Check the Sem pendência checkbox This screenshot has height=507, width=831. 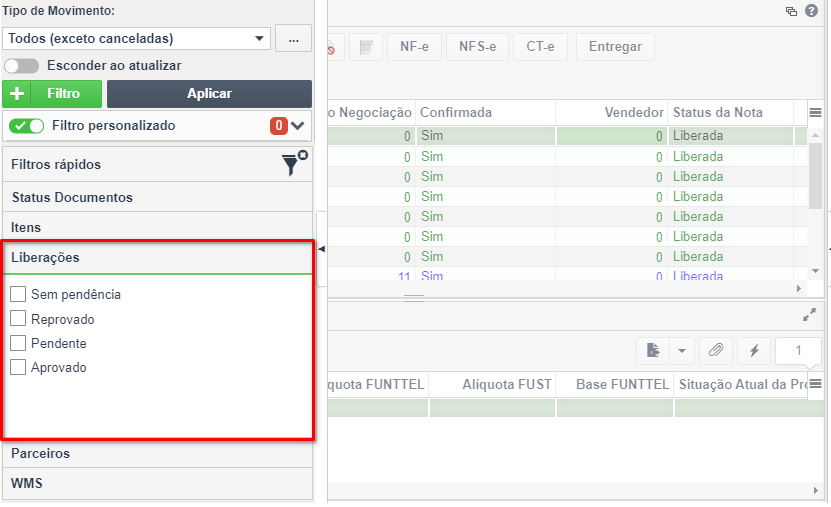tap(18, 294)
